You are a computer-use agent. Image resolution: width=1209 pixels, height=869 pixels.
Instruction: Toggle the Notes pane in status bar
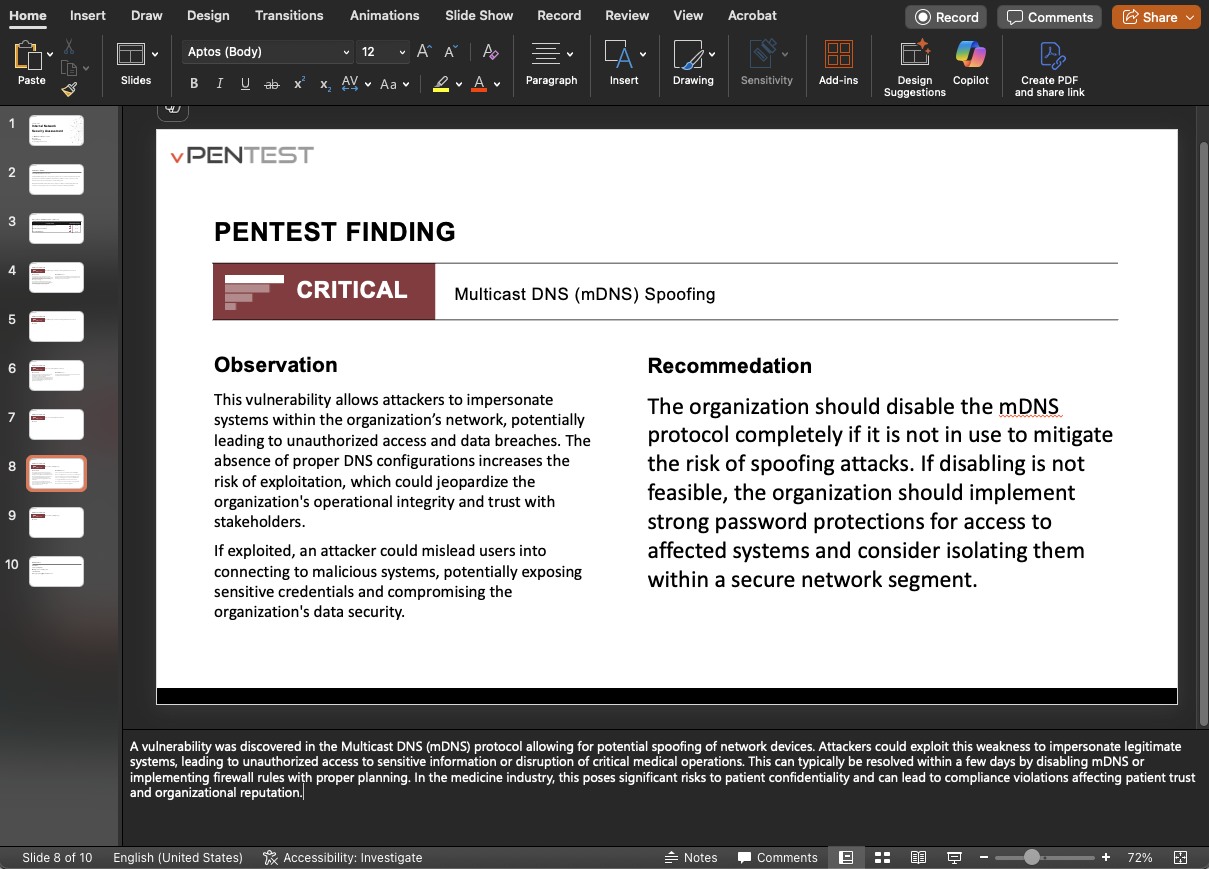[x=691, y=858]
